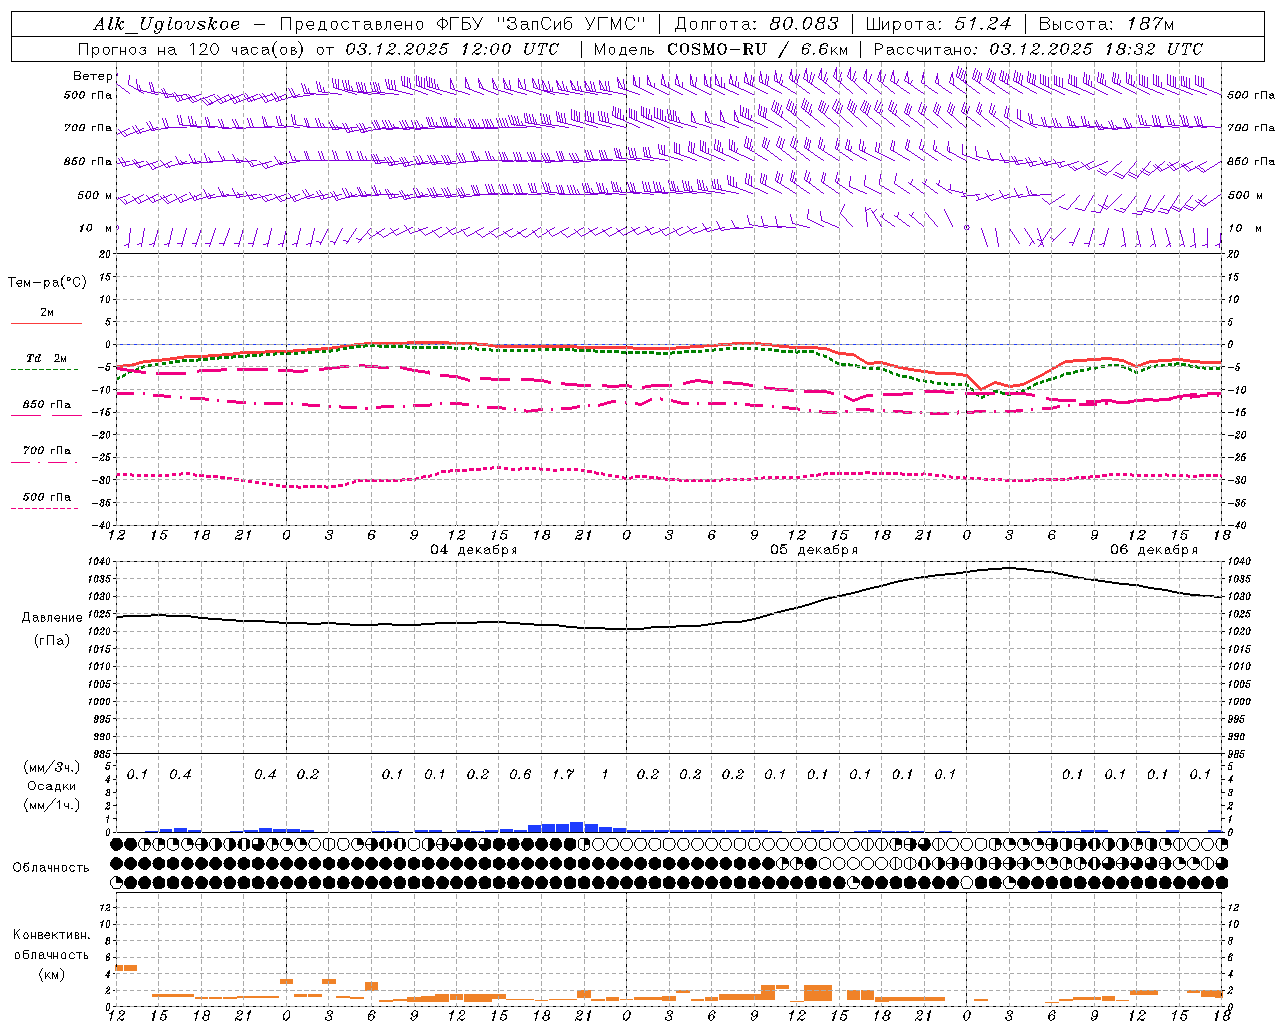Click the Ветер wind panel label
The height and width of the screenshot is (1024, 1280).
point(93,76)
